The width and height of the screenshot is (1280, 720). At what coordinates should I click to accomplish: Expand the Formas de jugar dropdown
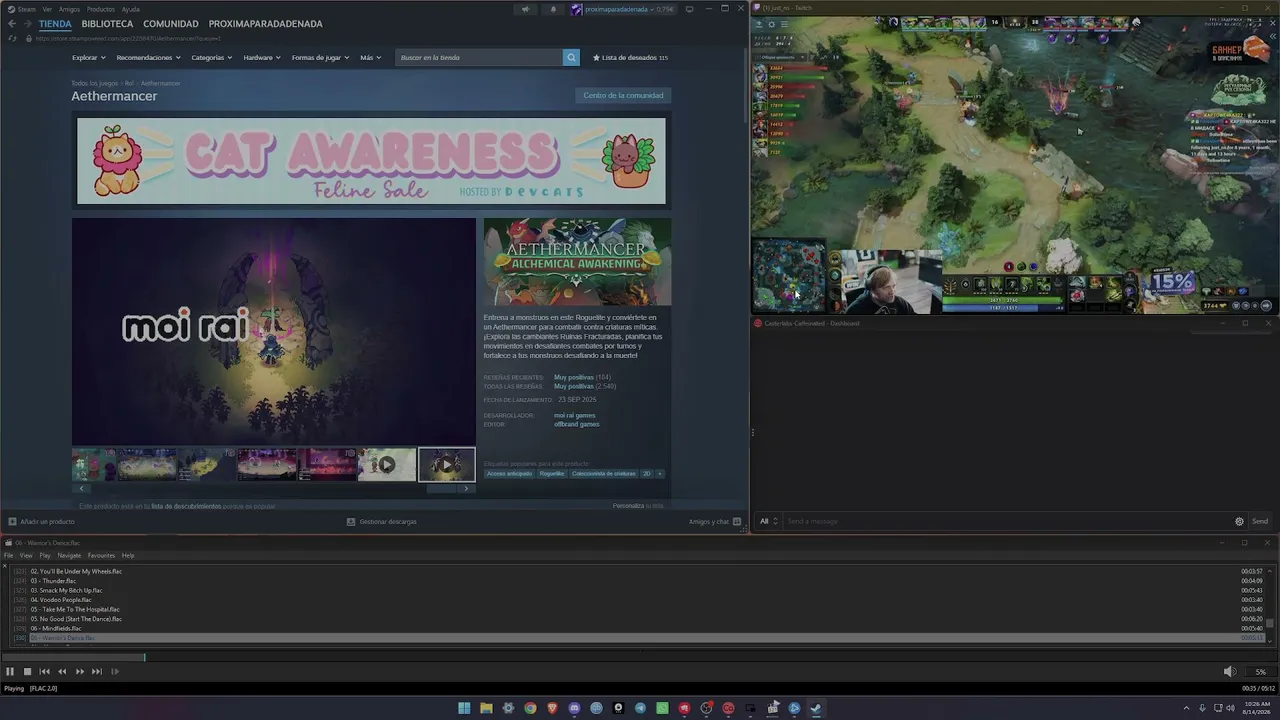point(320,57)
